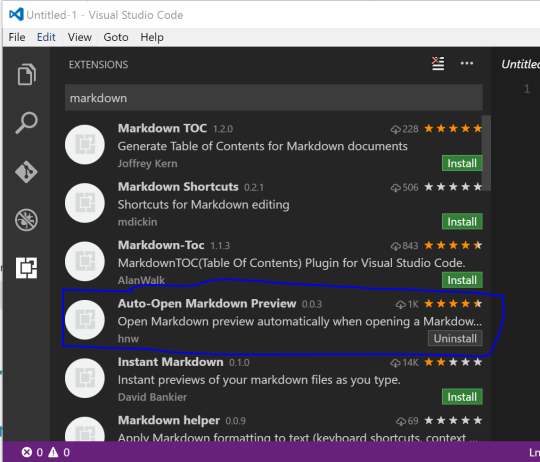
Task: Click the EXTENSIONS panel header
Action: point(98,65)
